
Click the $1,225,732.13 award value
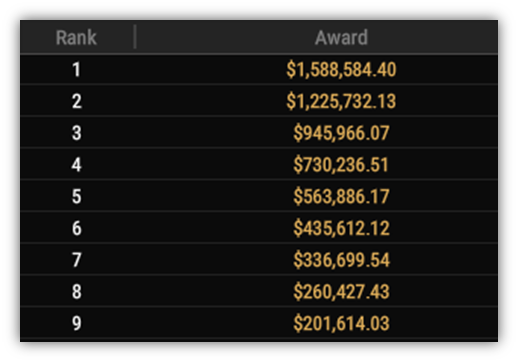coord(341,101)
